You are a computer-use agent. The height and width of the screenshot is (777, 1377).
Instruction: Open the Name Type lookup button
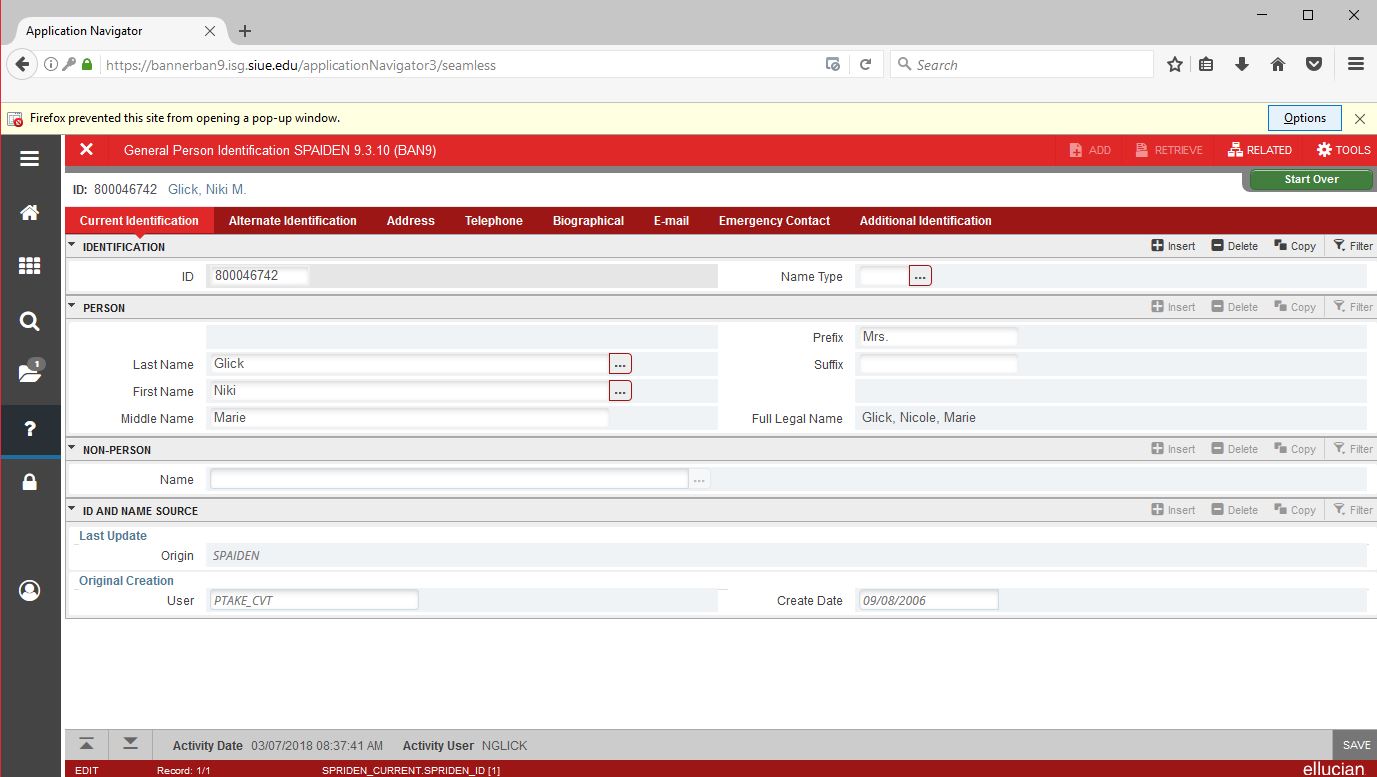coord(920,276)
